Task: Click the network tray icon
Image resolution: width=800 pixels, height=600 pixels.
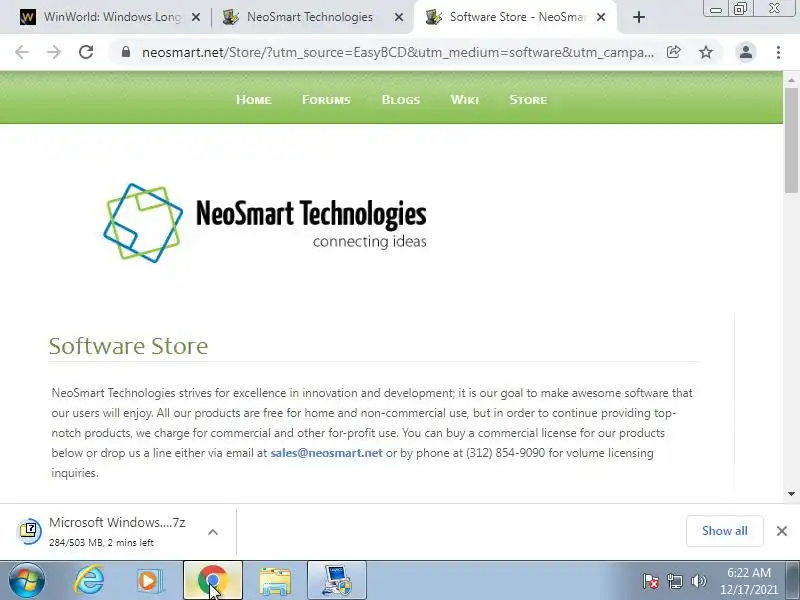Action: pyautogui.click(x=674, y=581)
